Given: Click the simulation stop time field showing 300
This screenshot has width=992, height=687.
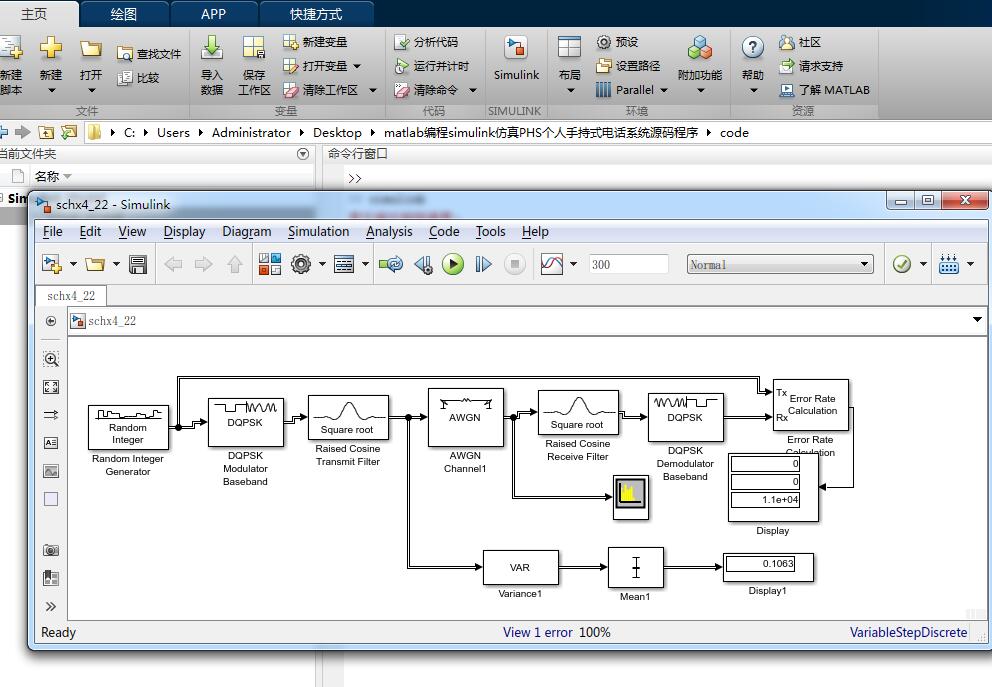Looking at the screenshot, I should 628,264.
